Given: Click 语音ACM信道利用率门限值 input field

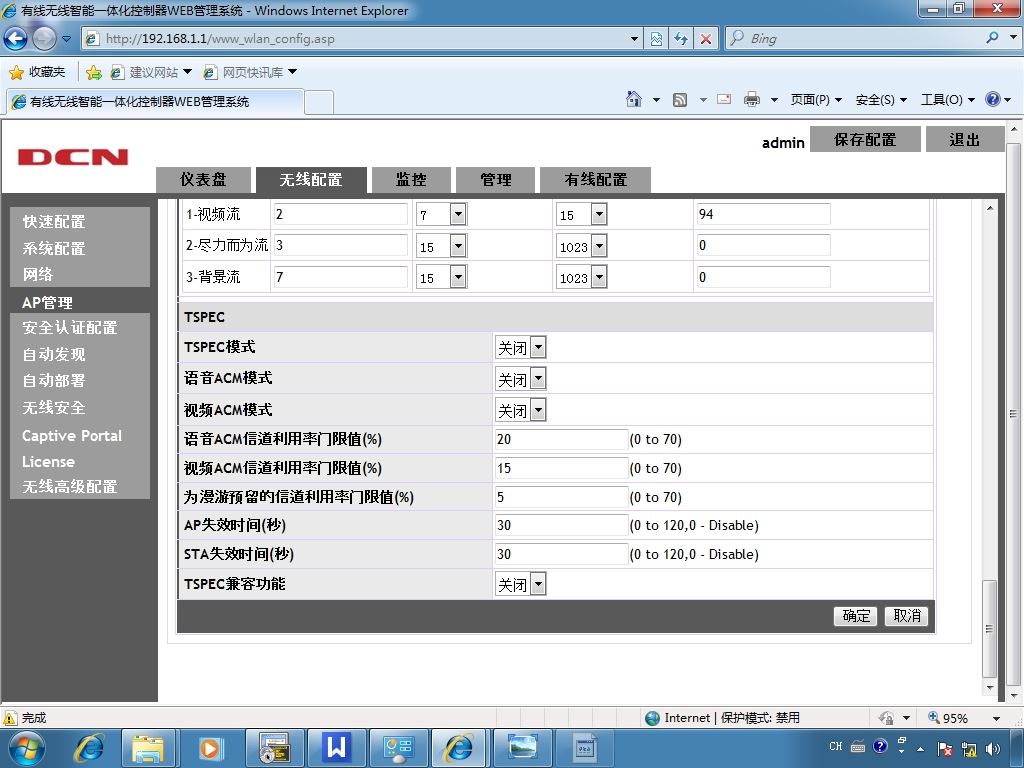Looking at the screenshot, I should pos(562,440).
